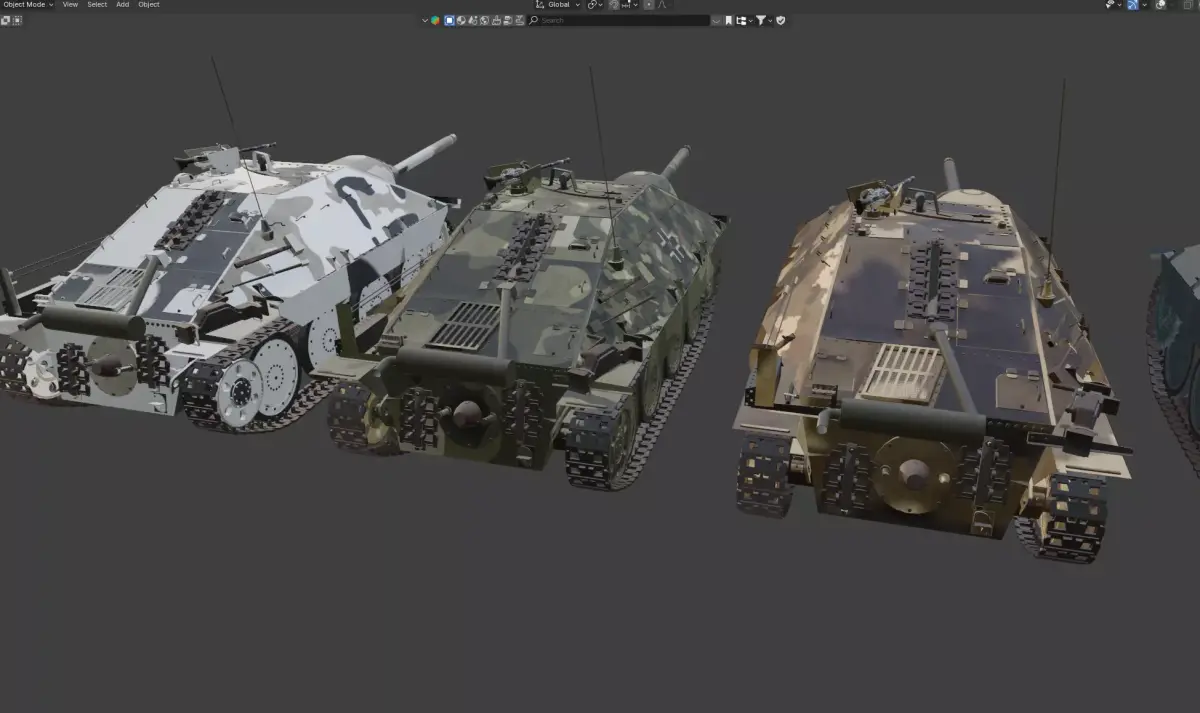Screen dimensions: 1200x713
Task: Click the dashed square icon at top left
Action: coord(17,20)
